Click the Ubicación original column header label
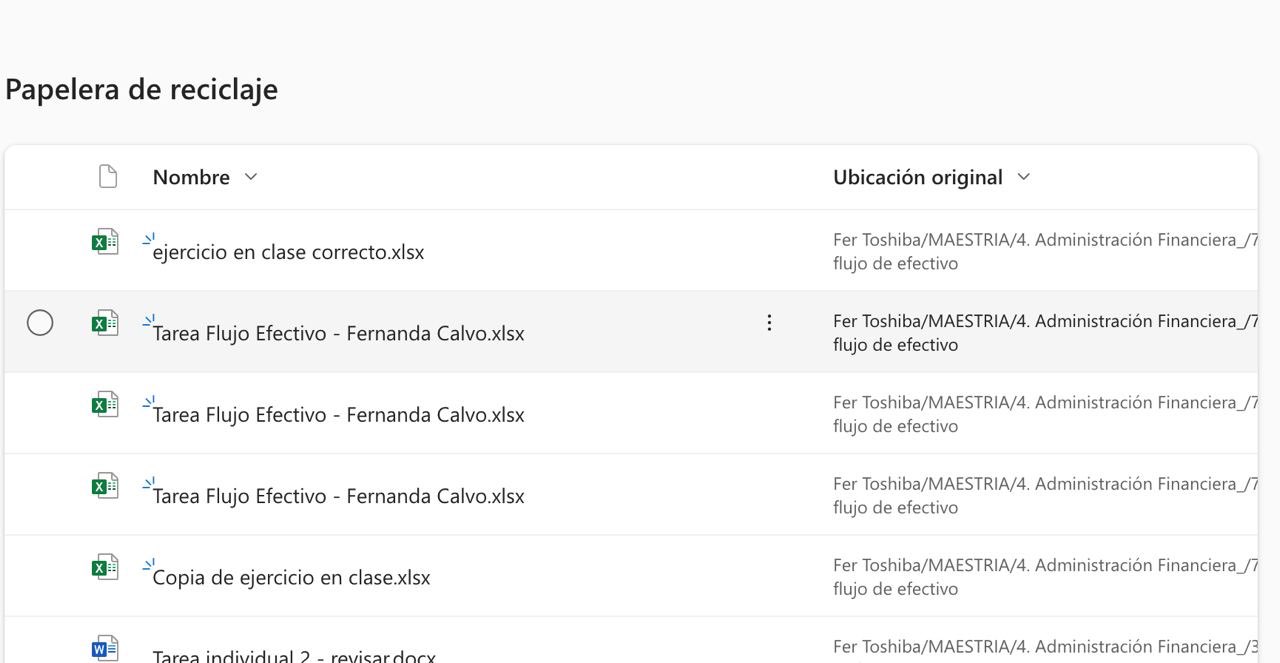Viewport: 1280px width, 663px height. [x=917, y=177]
